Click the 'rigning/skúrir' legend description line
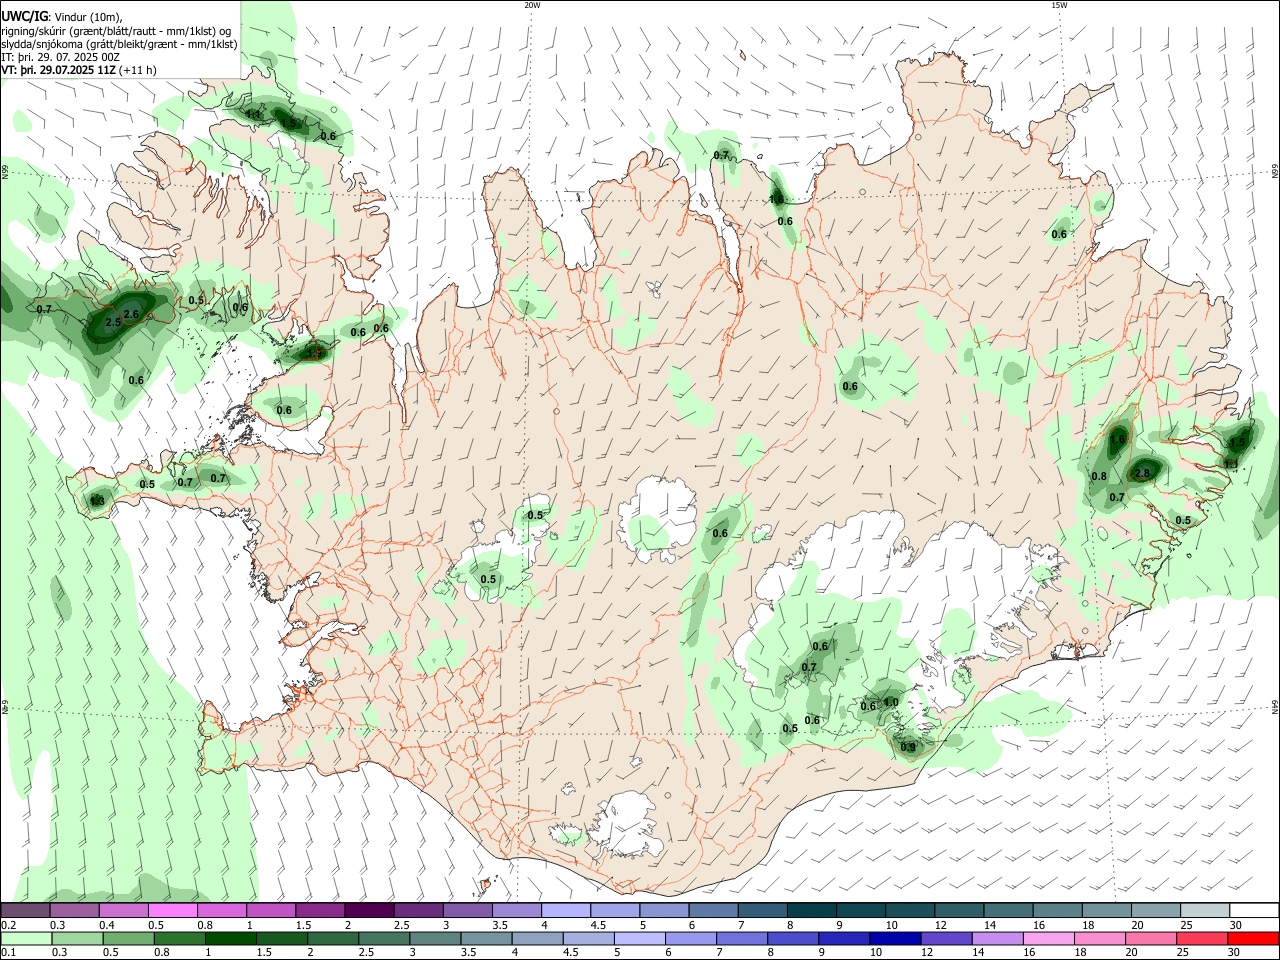 click(x=116, y=31)
